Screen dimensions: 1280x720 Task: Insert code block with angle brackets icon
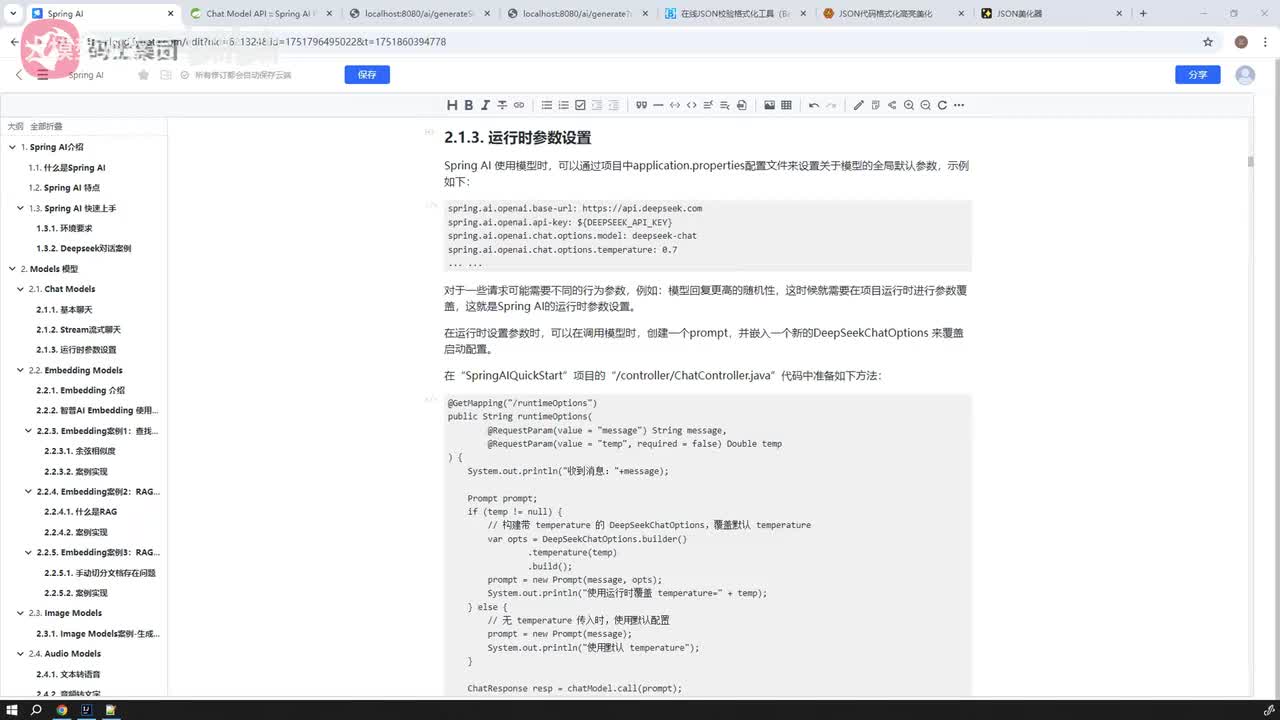691,105
